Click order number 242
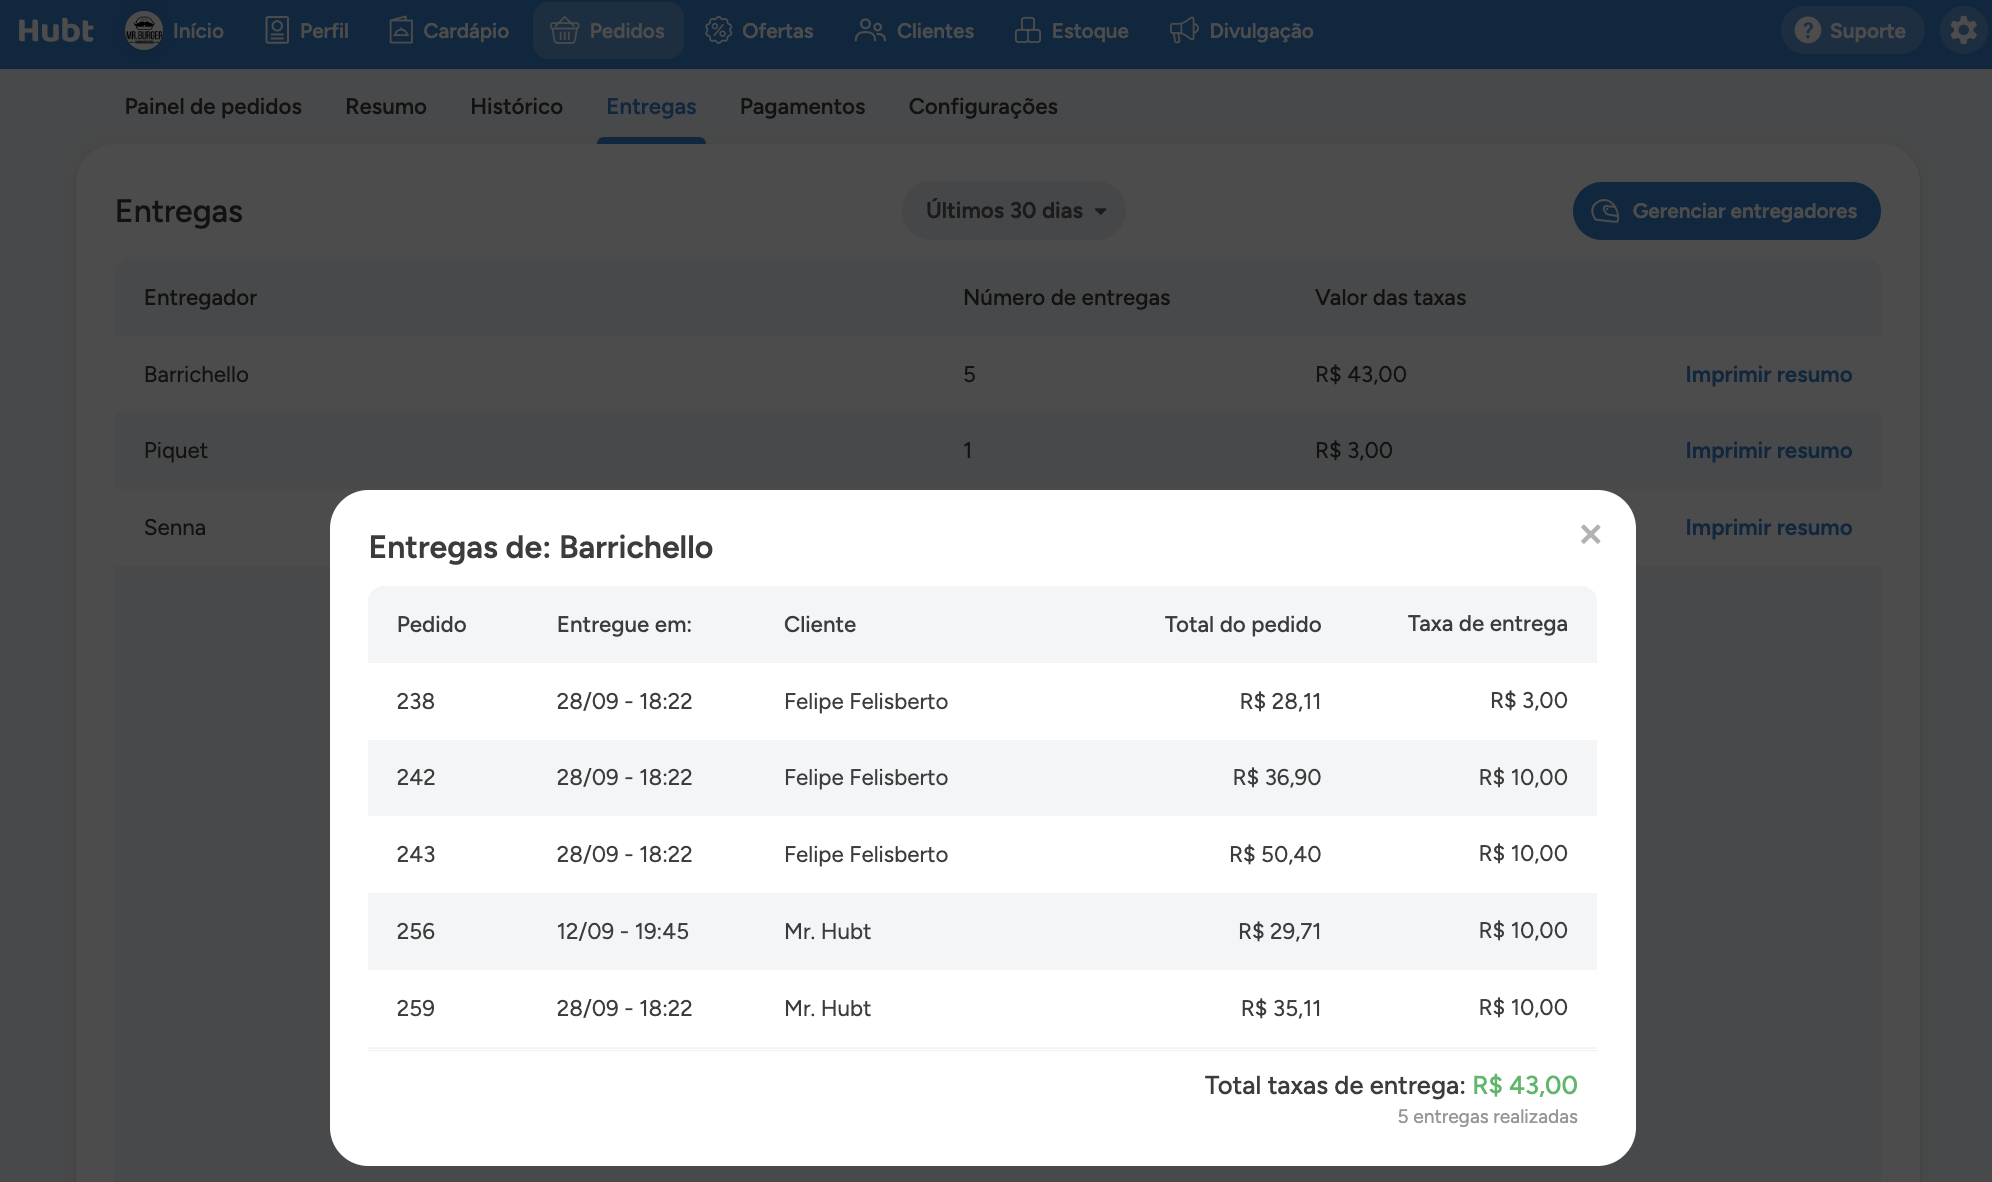 tap(415, 777)
